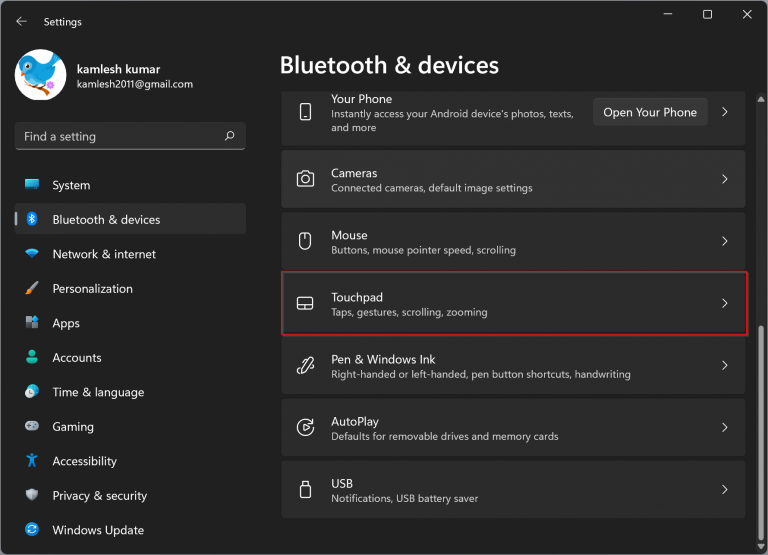Click the Bluetooth icon in the sidebar
Image resolution: width=768 pixels, height=555 pixels.
[x=32, y=219]
